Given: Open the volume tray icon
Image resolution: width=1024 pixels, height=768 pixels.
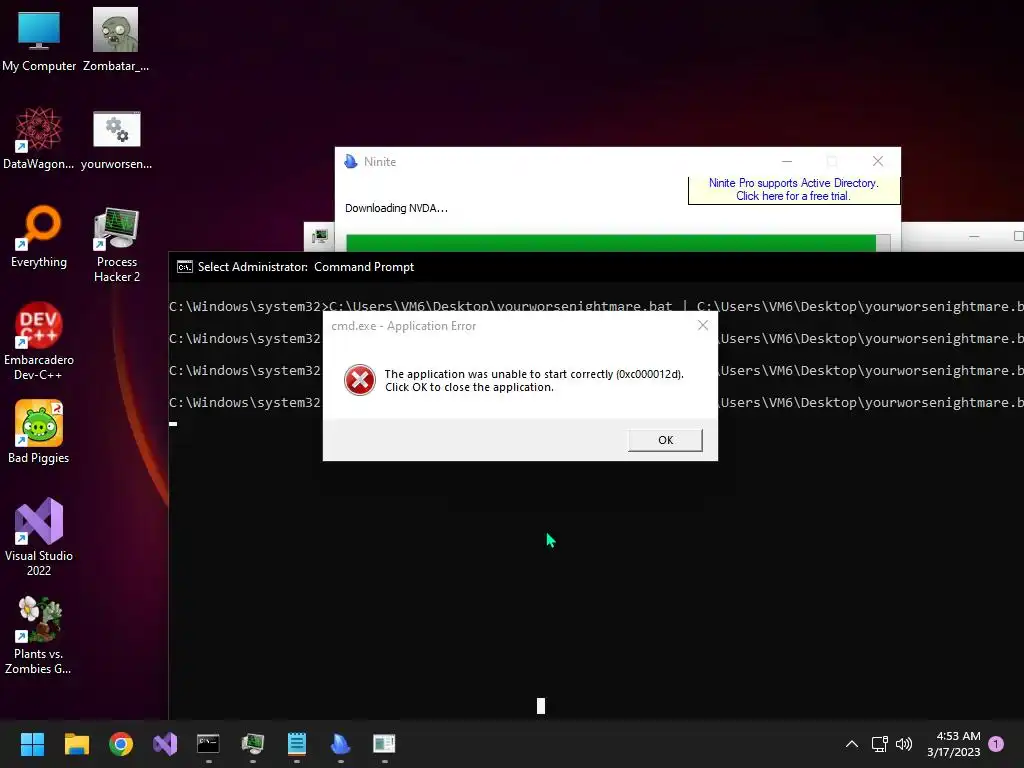Looking at the screenshot, I should tap(904, 744).
